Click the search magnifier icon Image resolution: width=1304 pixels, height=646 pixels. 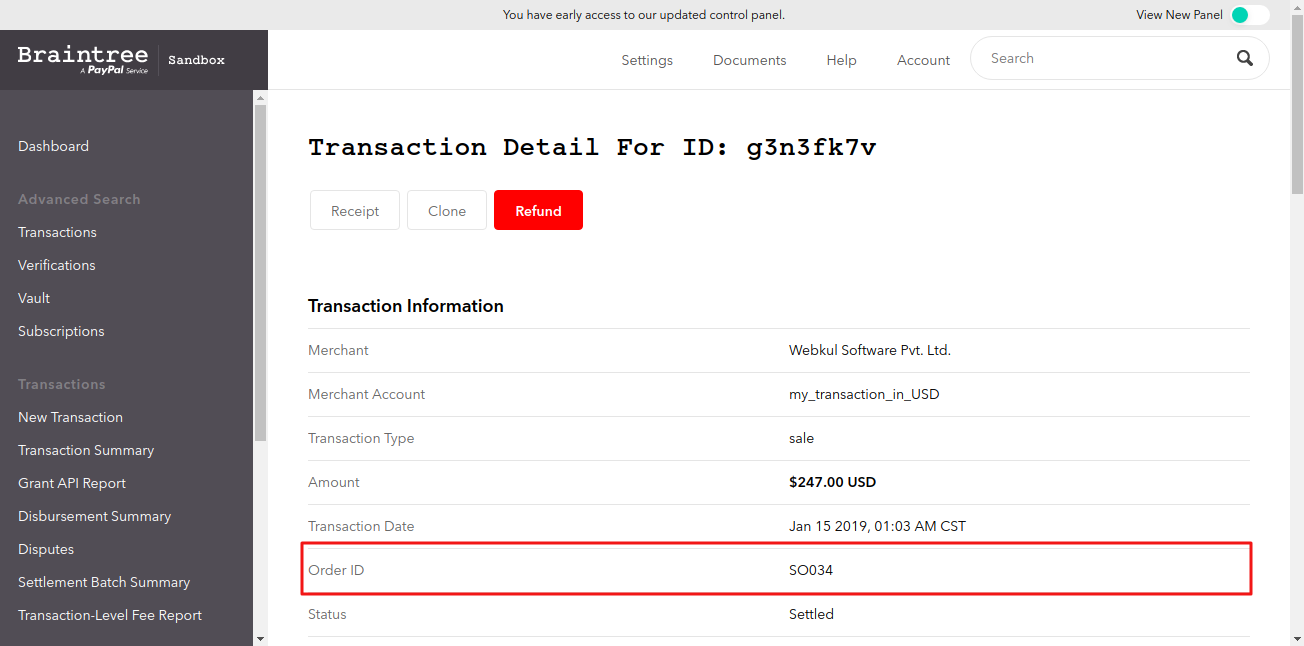coord(1245,58)
